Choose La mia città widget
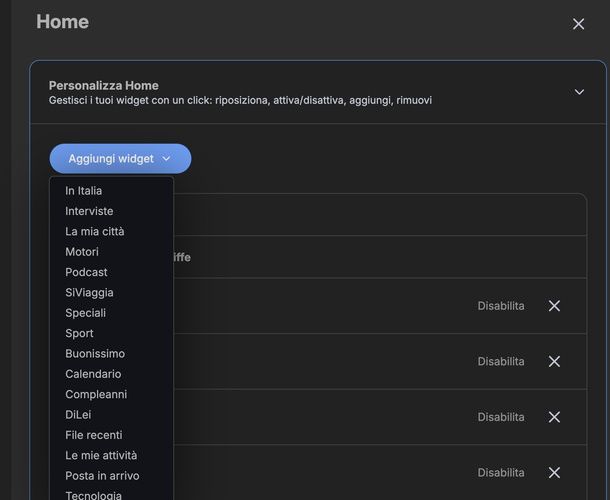610x500 pixels. coord(95,232)
